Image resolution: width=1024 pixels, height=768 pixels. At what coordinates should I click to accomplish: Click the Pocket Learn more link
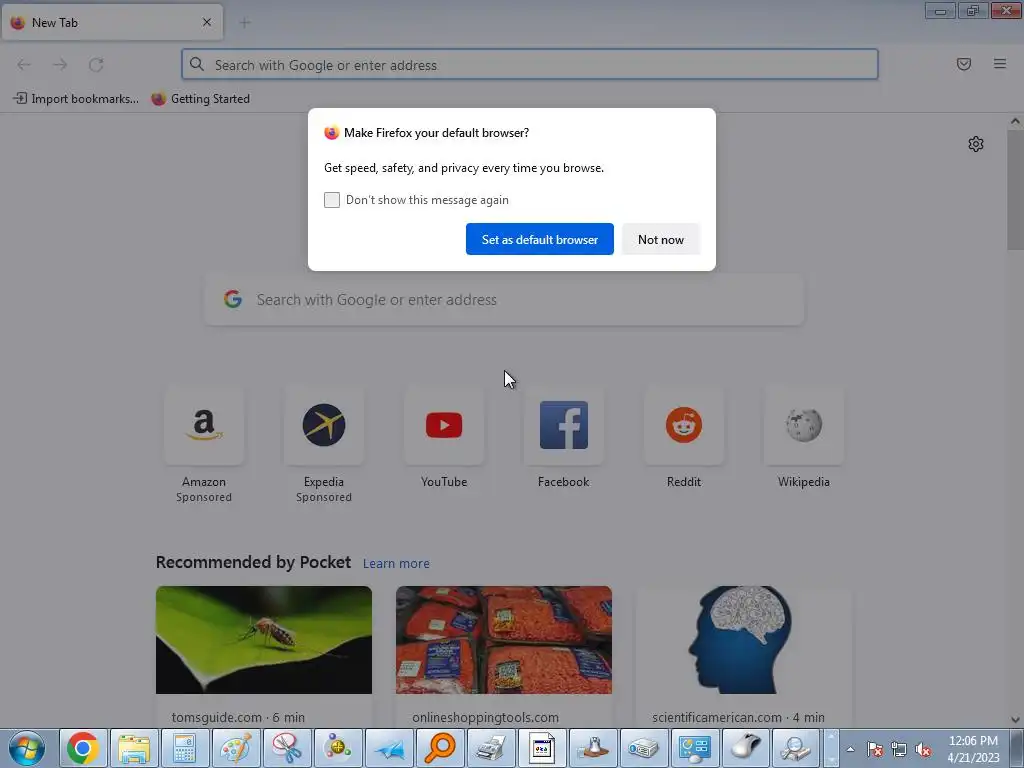click(396, 563)
